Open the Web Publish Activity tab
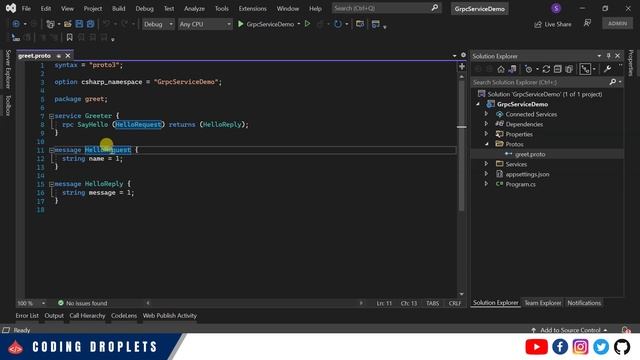Image resolution: width=640 pixels, height=360 pixels. click(169, 316)
